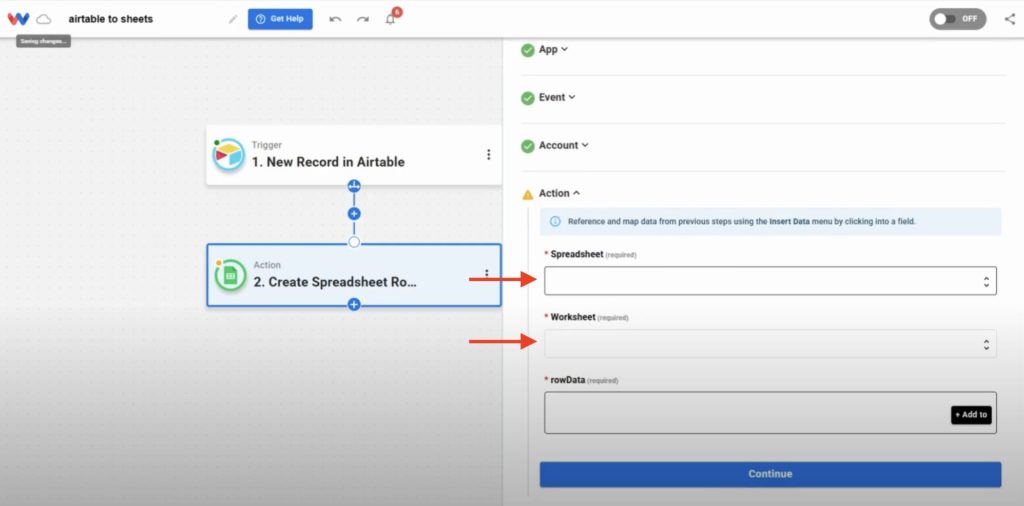Screen dimensions: 1024x506
Task: Click the Google Sheets action icon
Action: click(x=230, y=276)
